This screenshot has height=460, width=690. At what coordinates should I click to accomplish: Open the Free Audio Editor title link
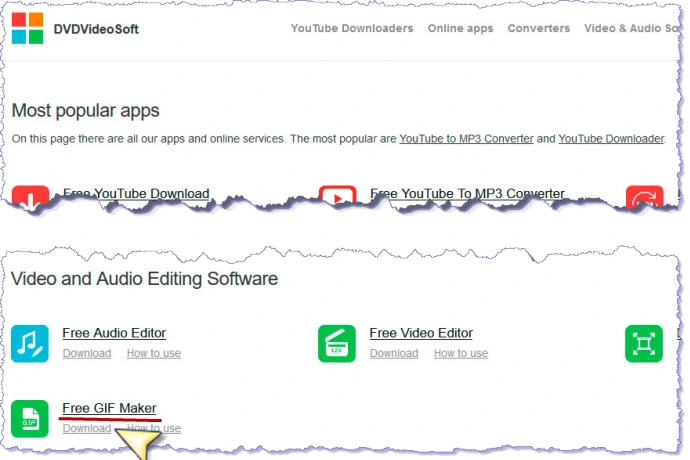coord(114,333)
